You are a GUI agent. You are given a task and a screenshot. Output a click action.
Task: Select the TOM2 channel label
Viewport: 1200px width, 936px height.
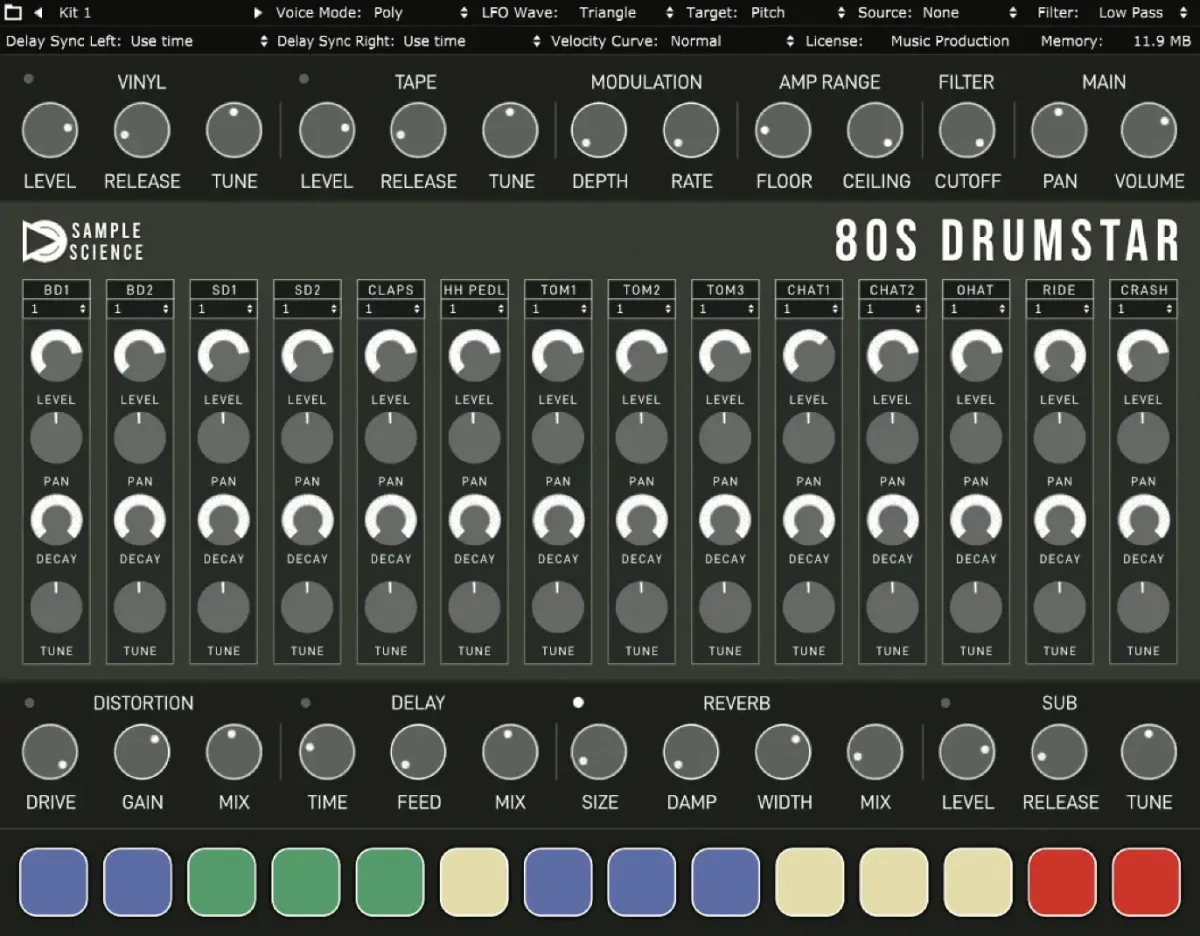pos(641,290)
